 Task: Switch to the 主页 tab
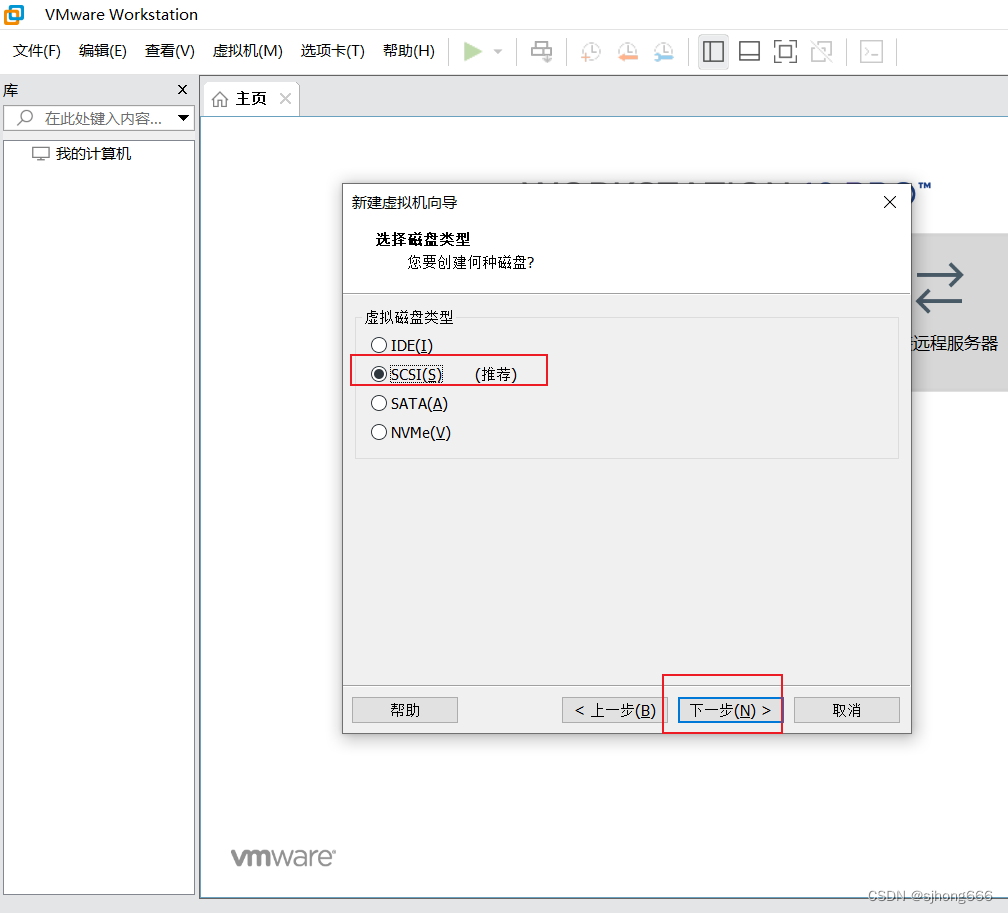[251, 99]
